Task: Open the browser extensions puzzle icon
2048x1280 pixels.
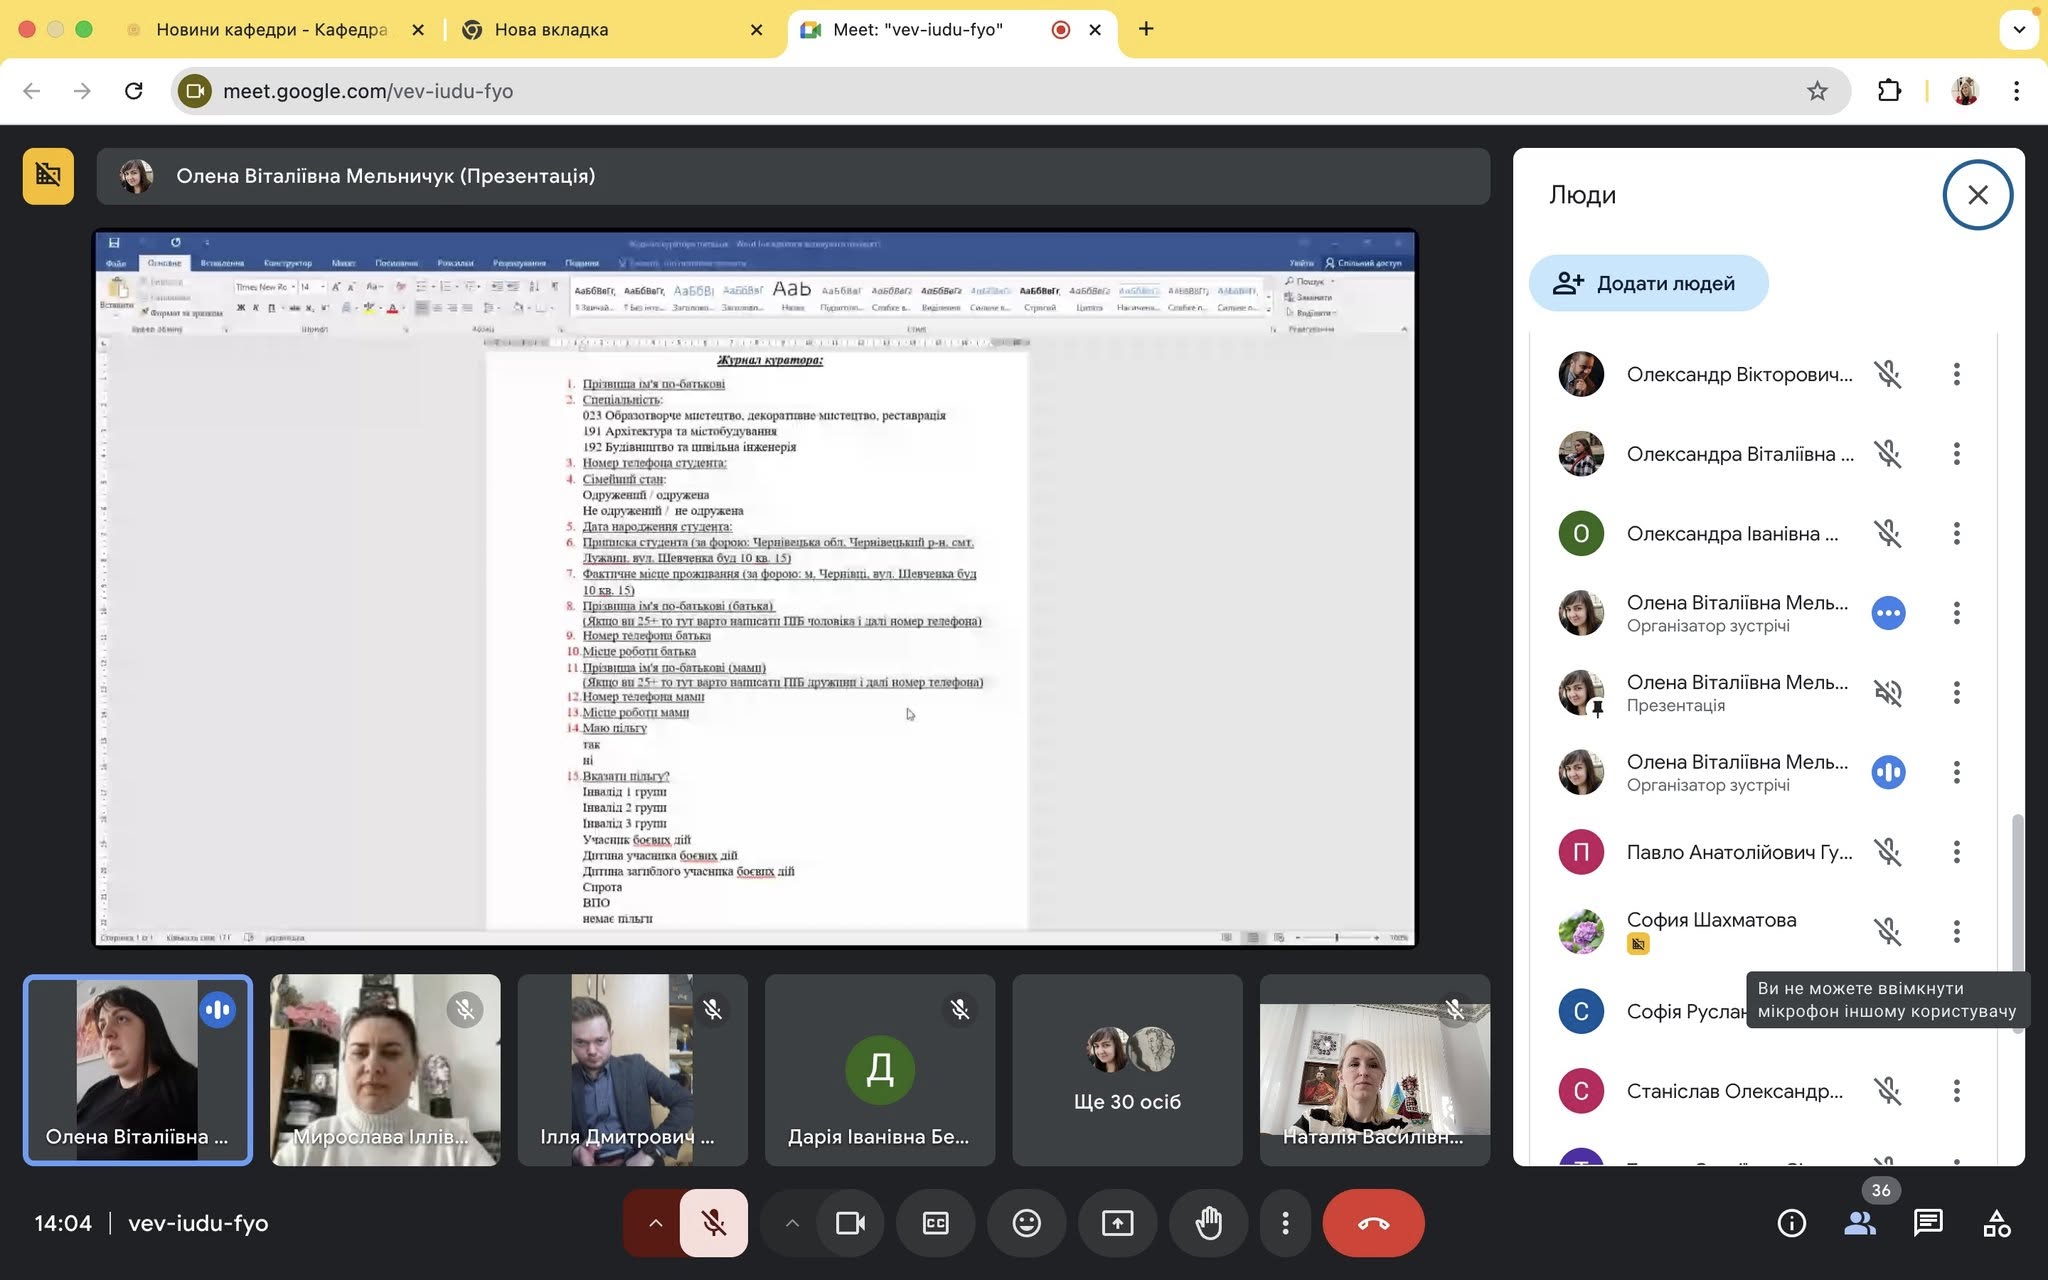Action: click(x=1888, y=91)
